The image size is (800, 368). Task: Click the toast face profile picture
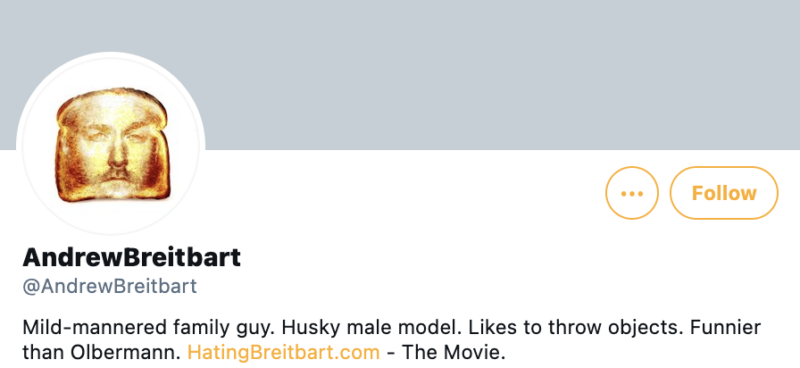coord(111,145)
